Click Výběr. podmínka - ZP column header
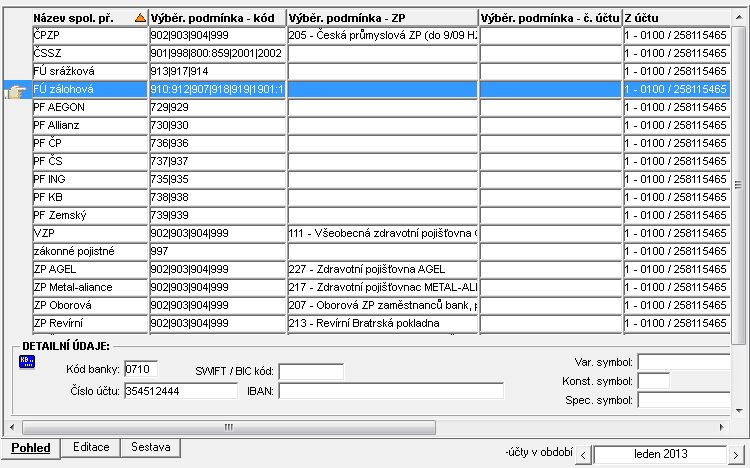The image size is (750, 468). pos(383,18)
